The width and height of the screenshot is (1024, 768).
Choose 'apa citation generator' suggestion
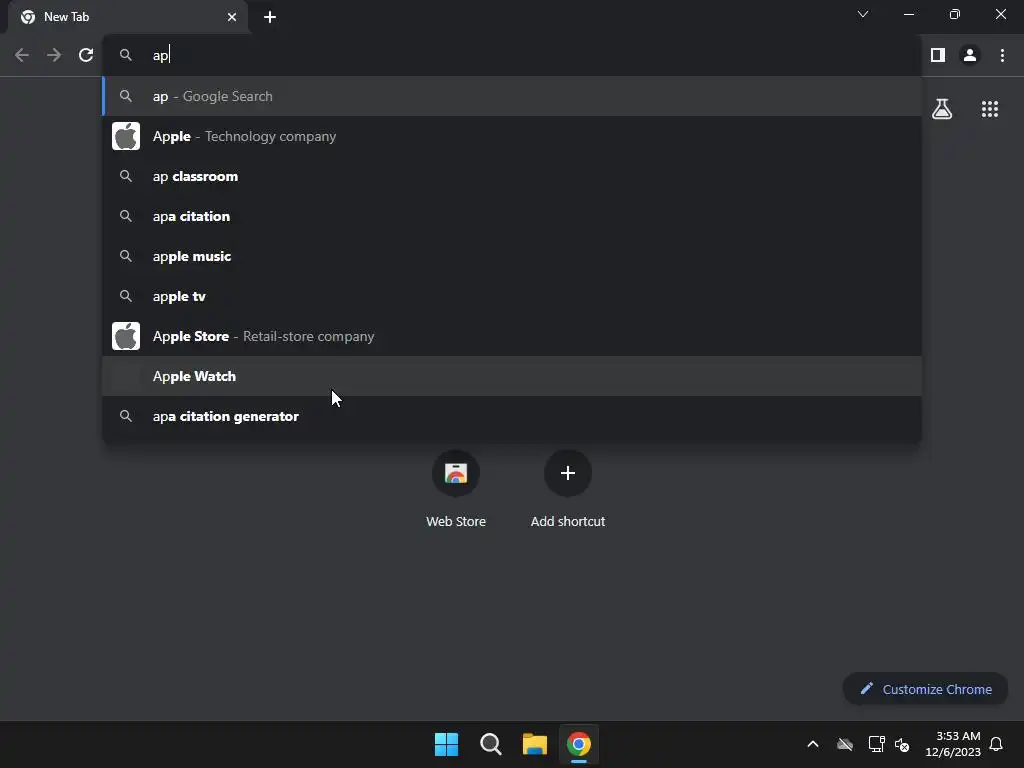click(x=512, y=416)
